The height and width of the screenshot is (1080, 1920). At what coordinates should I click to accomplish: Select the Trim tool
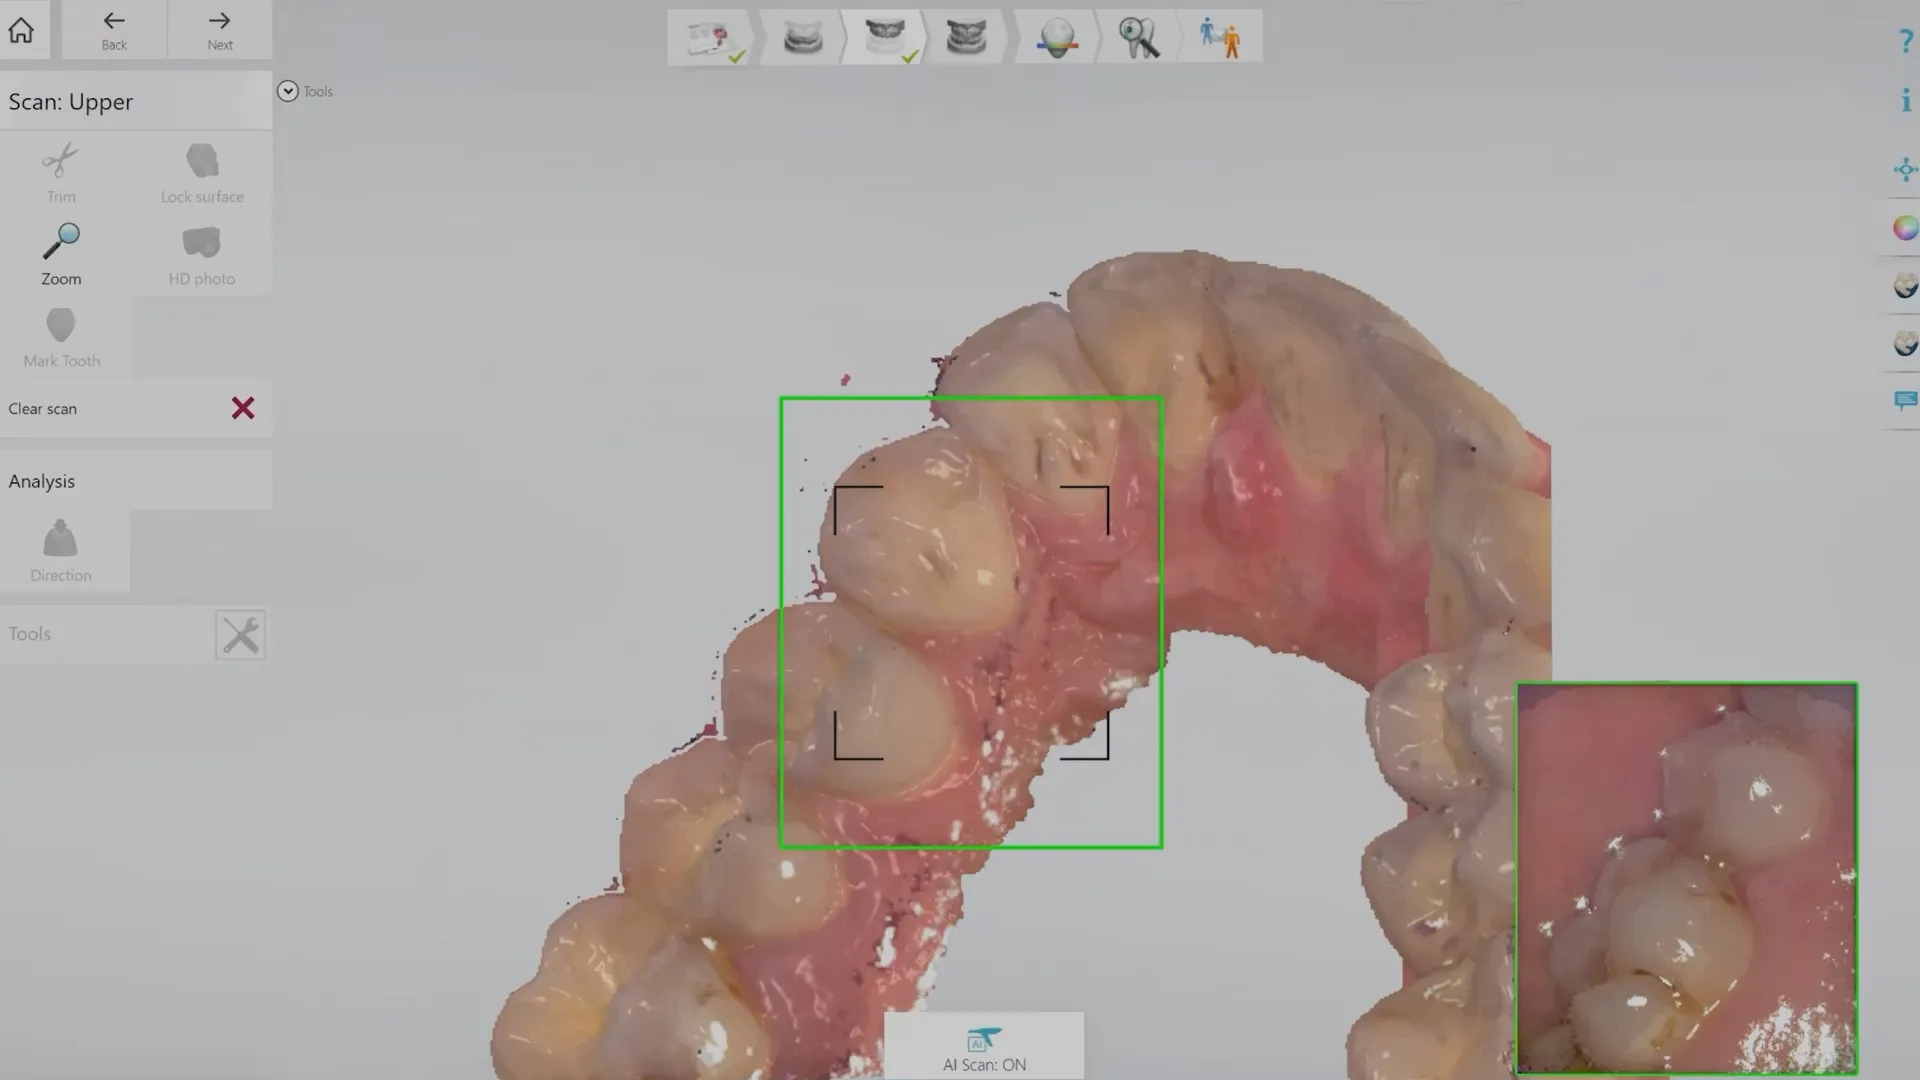point(60,172)
